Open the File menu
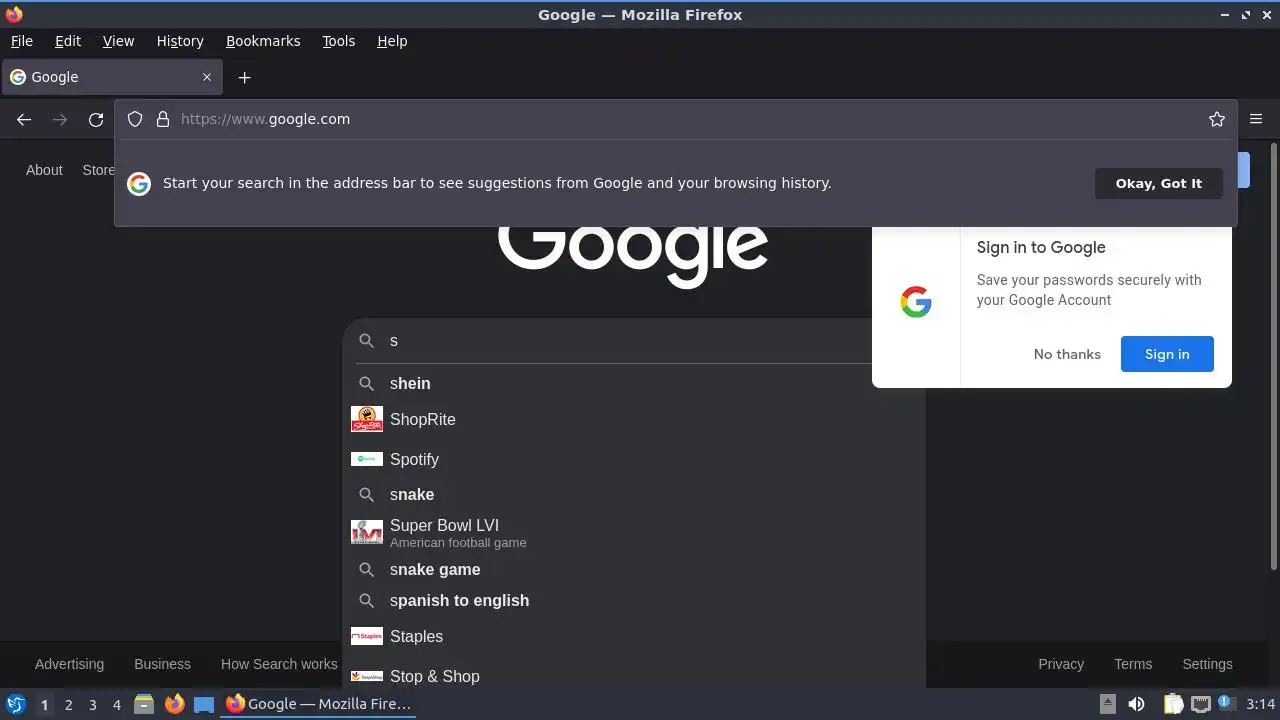This screenshot has width=1280, height=720. click(22, 41)
